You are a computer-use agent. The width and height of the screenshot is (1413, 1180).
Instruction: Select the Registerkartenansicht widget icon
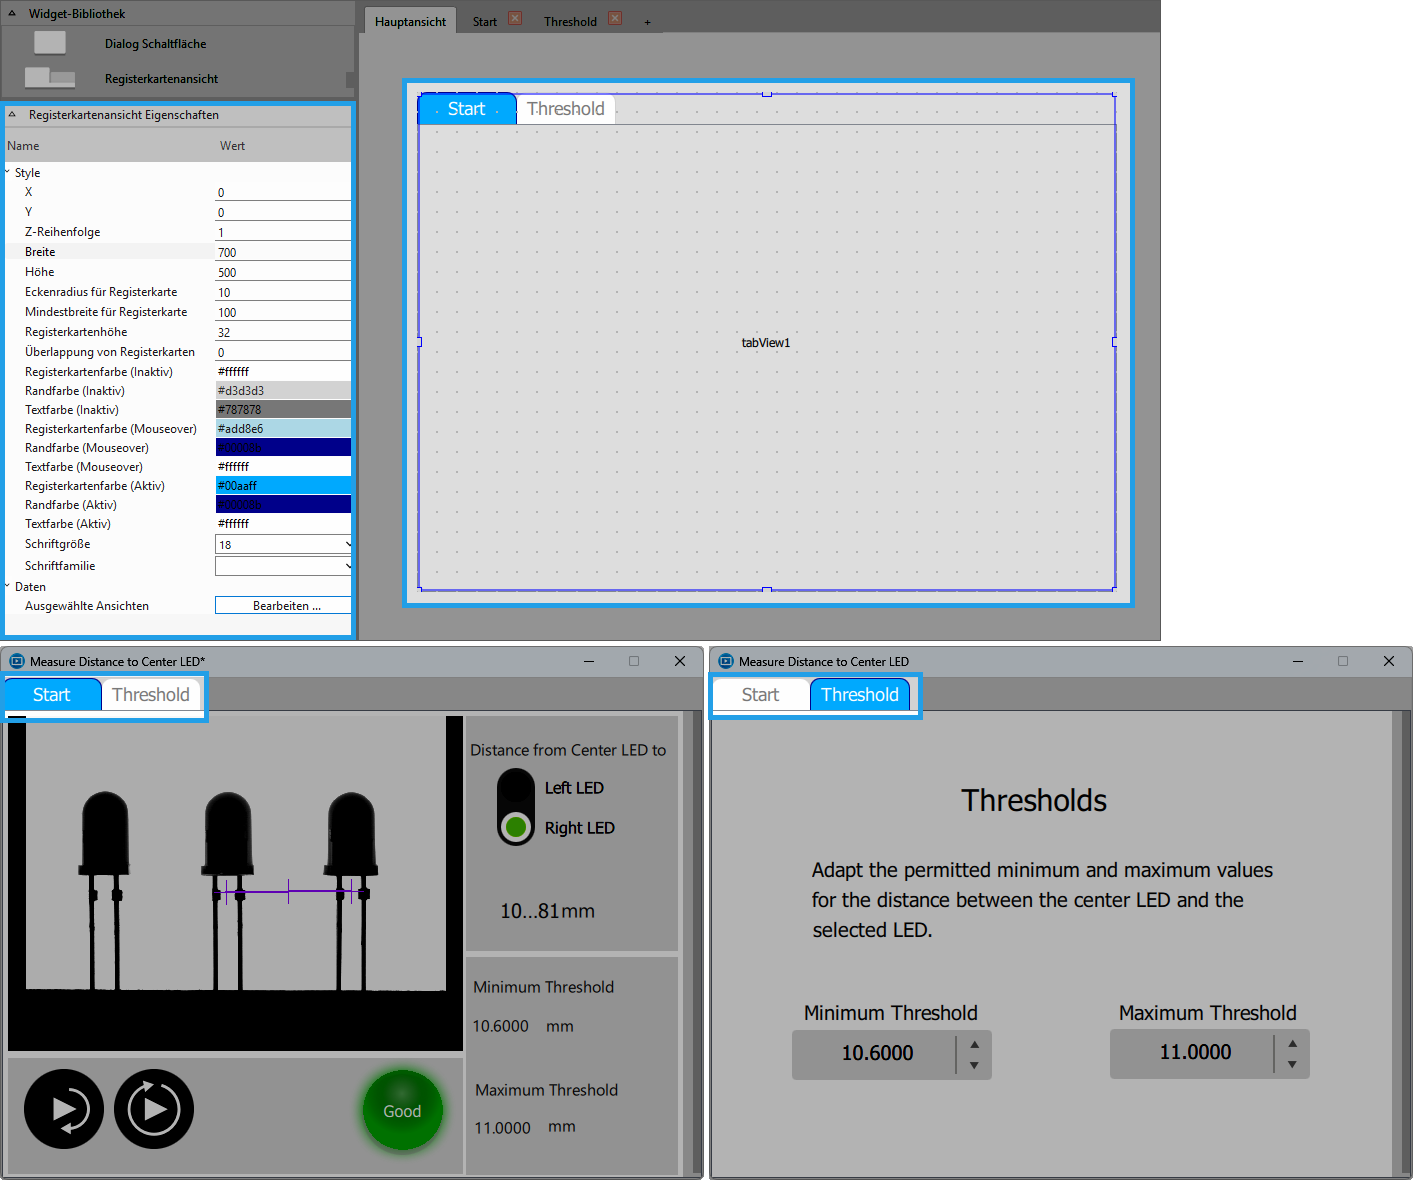point(49,78)
